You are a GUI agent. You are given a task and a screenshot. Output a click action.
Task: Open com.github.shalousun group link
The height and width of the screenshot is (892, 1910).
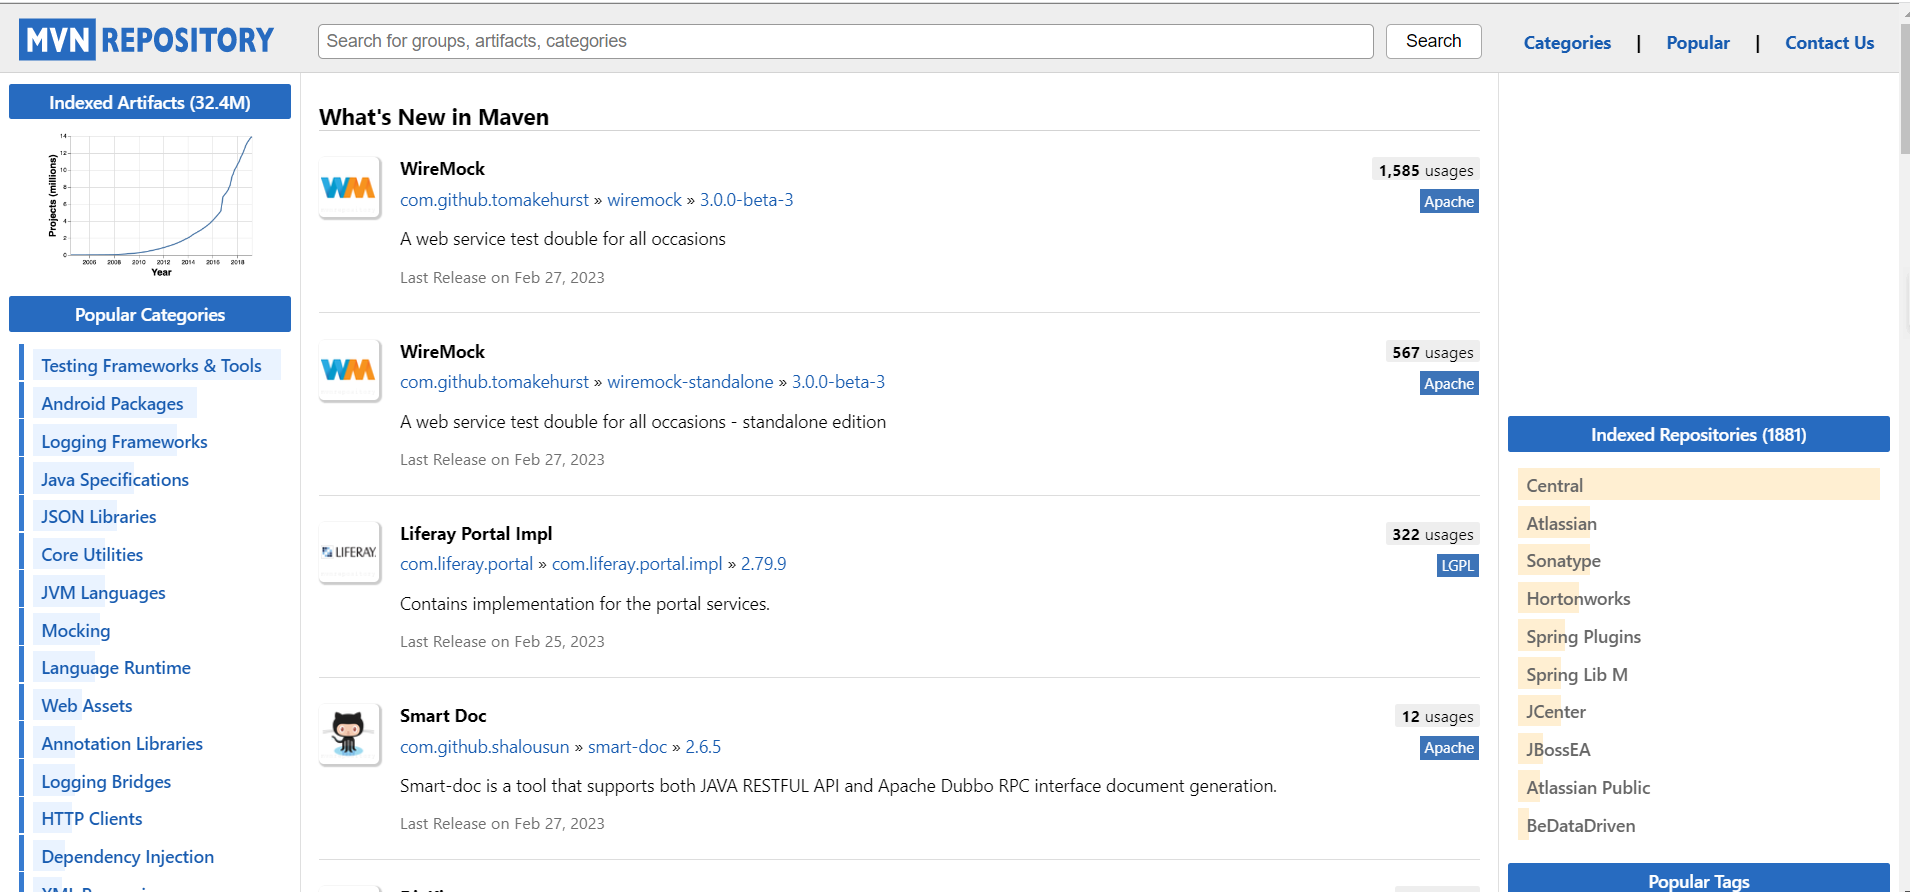point(484,747)
